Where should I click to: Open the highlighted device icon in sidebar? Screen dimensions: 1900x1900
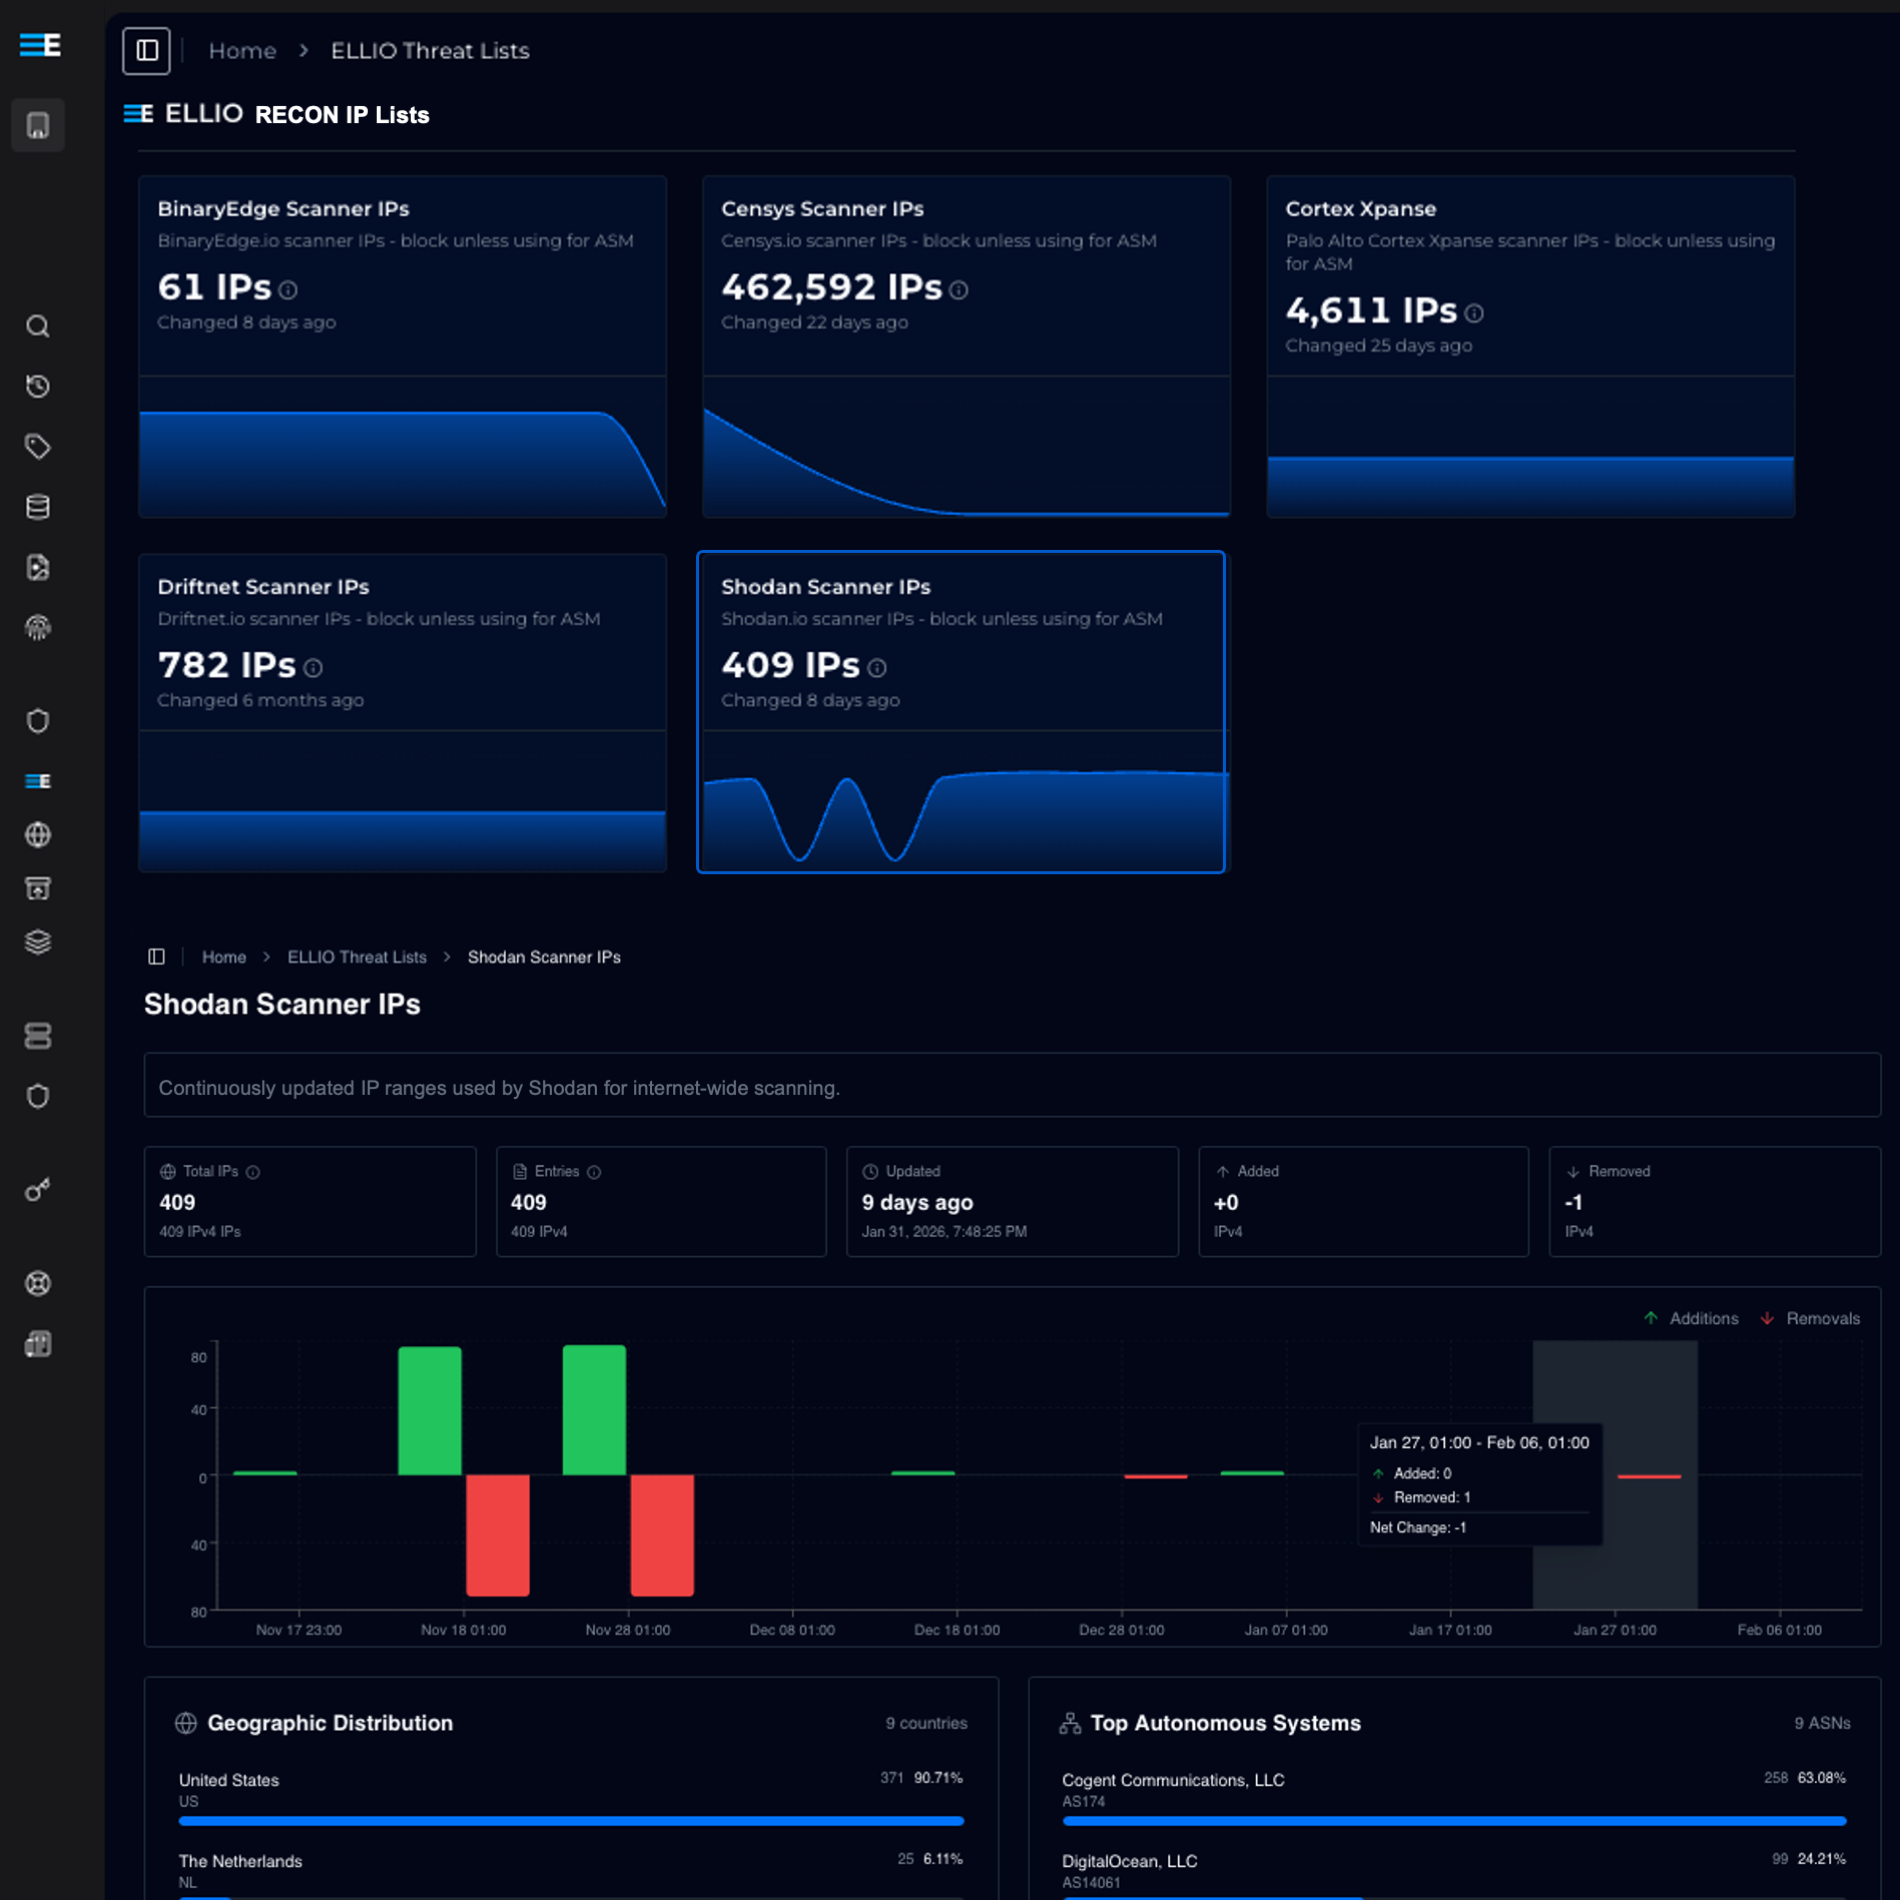pyautogui.click(x=38, y=125)
